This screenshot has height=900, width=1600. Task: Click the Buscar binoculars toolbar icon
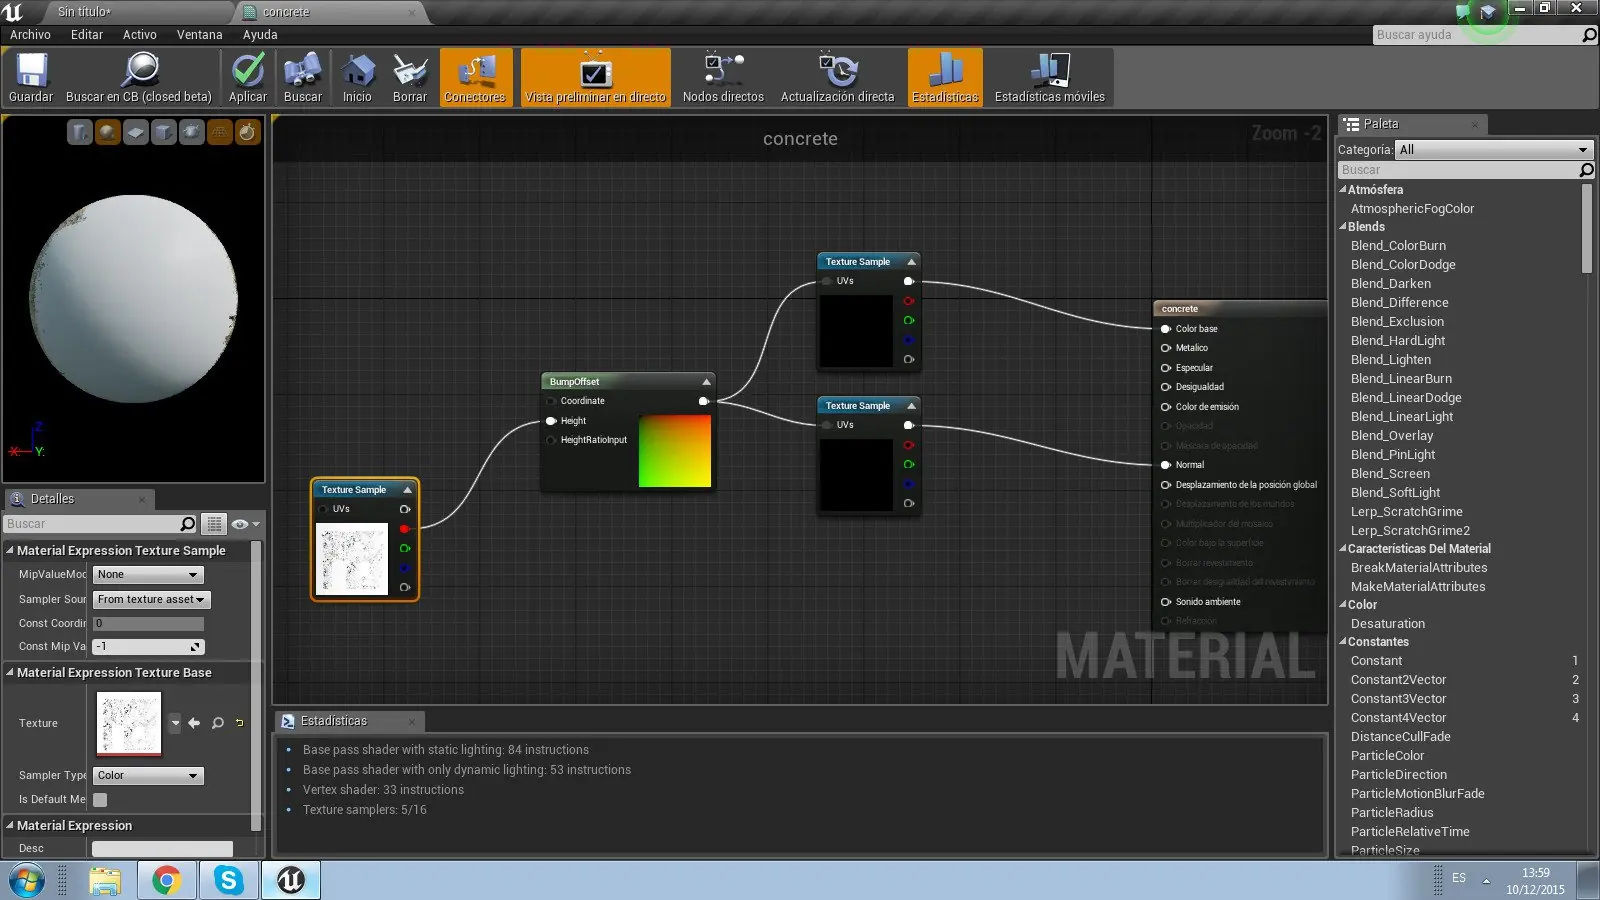pos(302,70)
